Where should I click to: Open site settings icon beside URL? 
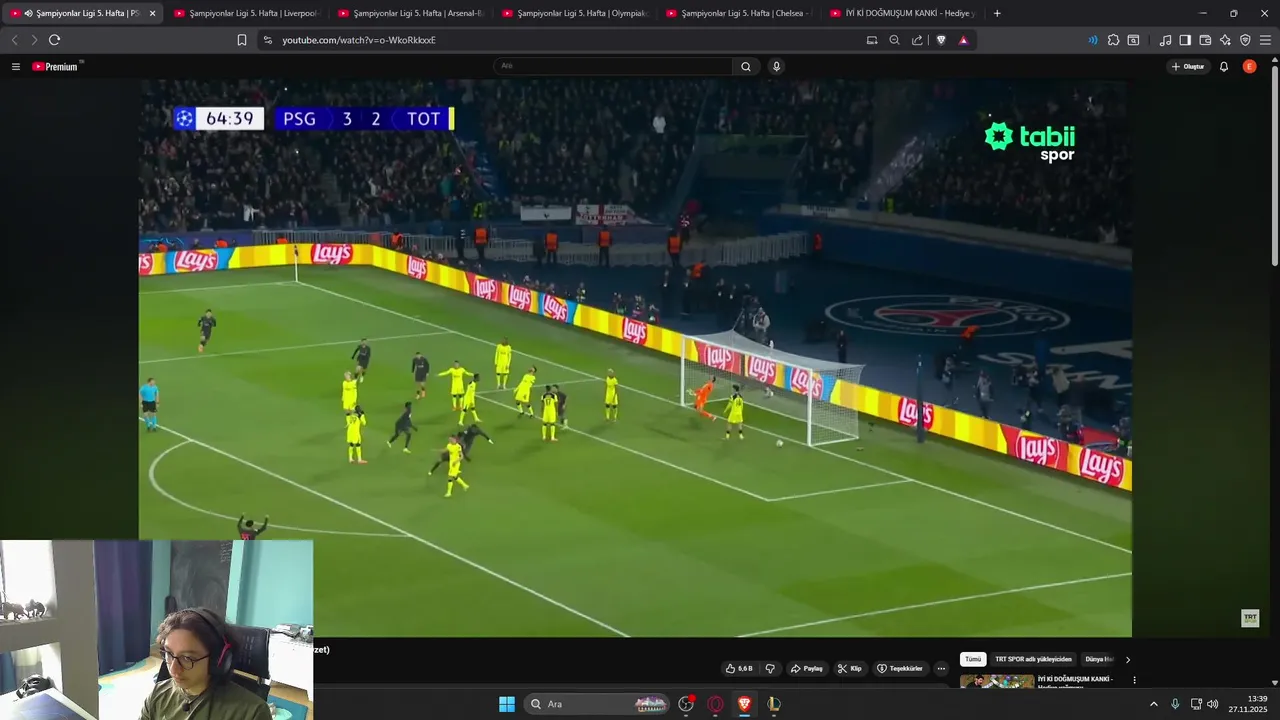(267, 40)
